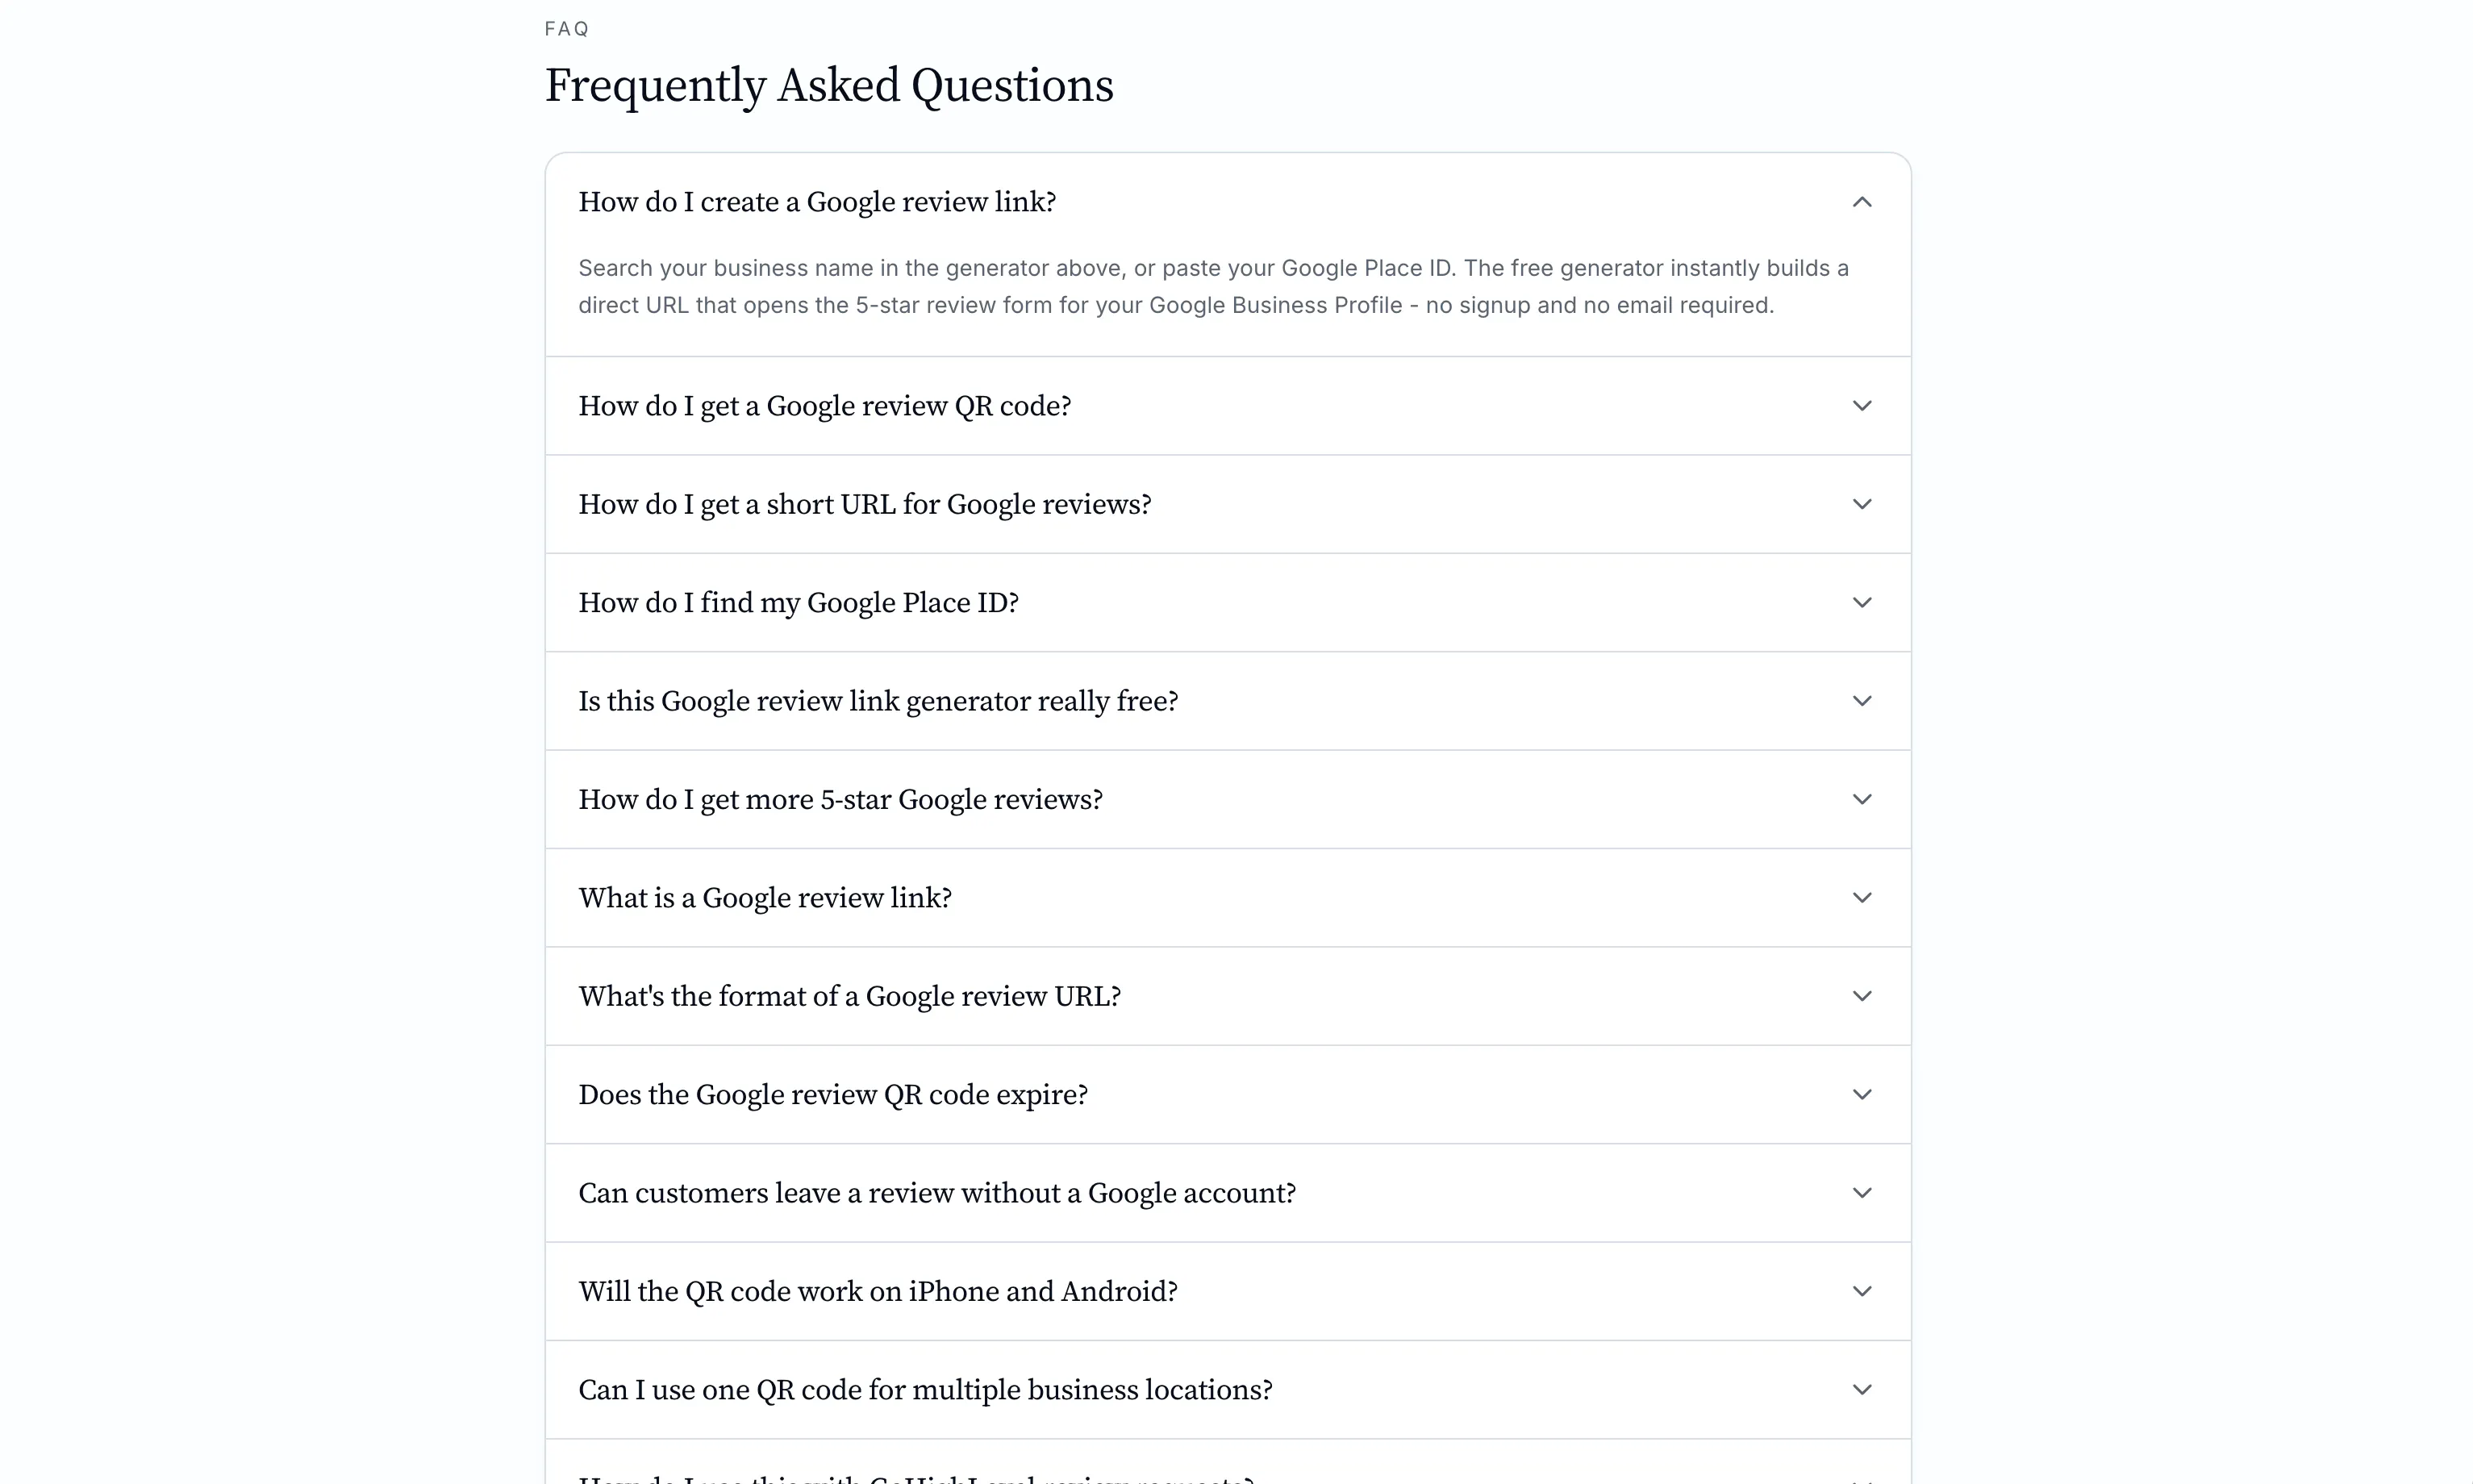The width and height of the screenshot is (2473, 1484).
Task: Click chevron beside review URL format question
Action: pos(1861,996)
